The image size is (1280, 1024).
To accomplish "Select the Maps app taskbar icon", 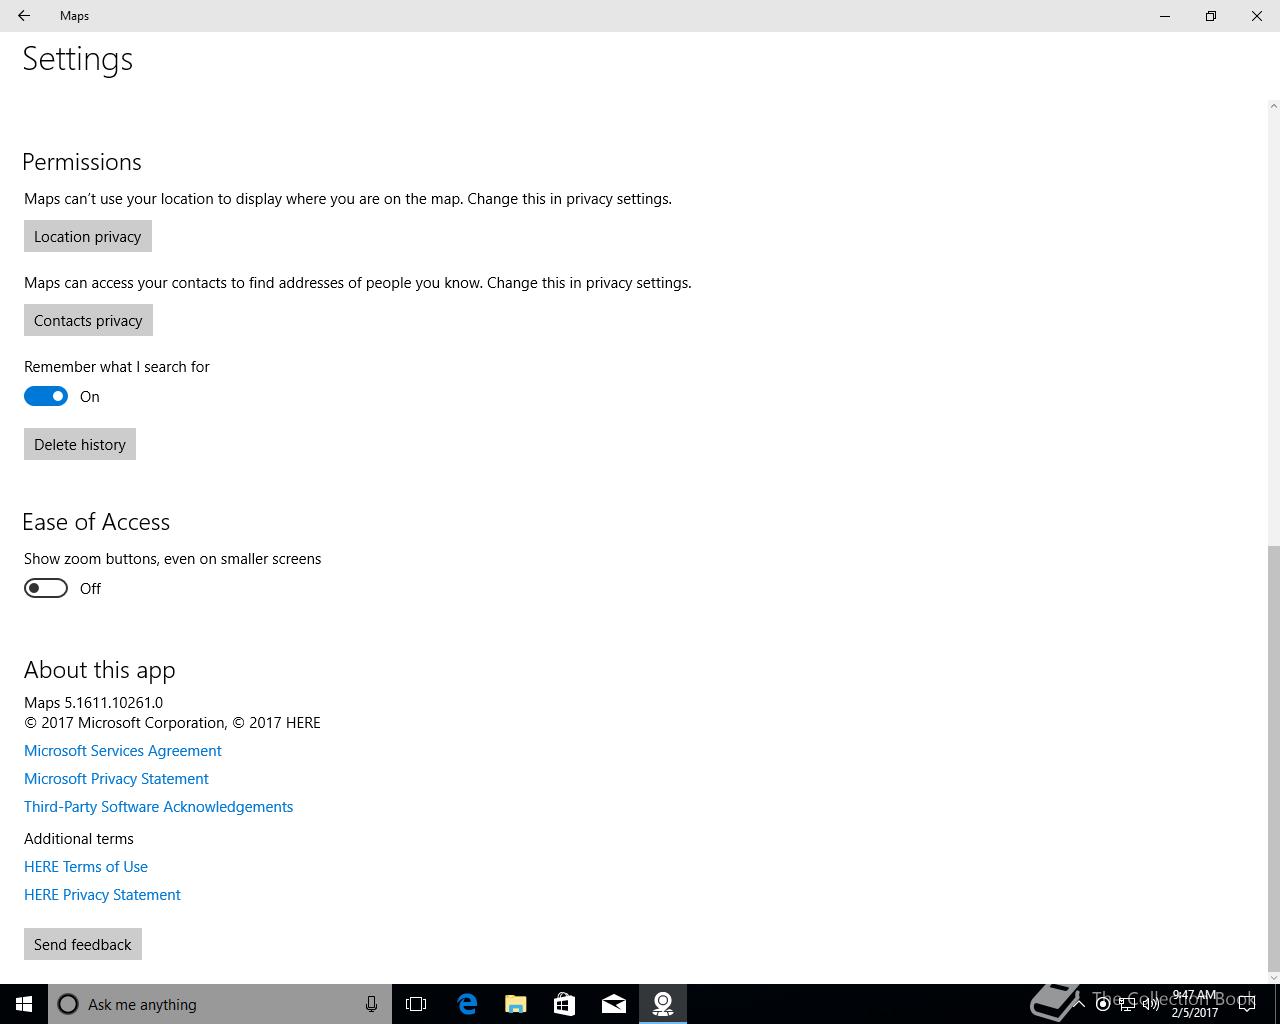I will point(662,1004).
